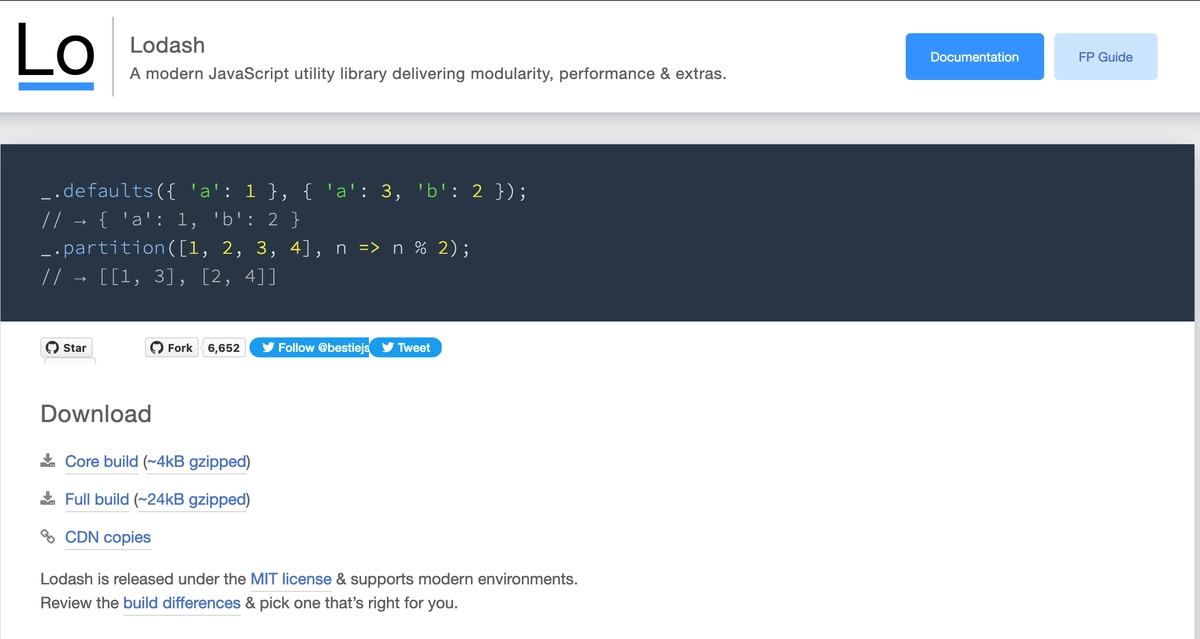The width and height of the screenshot is (1200, 639).
Task: Click the GitHub octocat icon on Star button
Action: tap(52, 347)
